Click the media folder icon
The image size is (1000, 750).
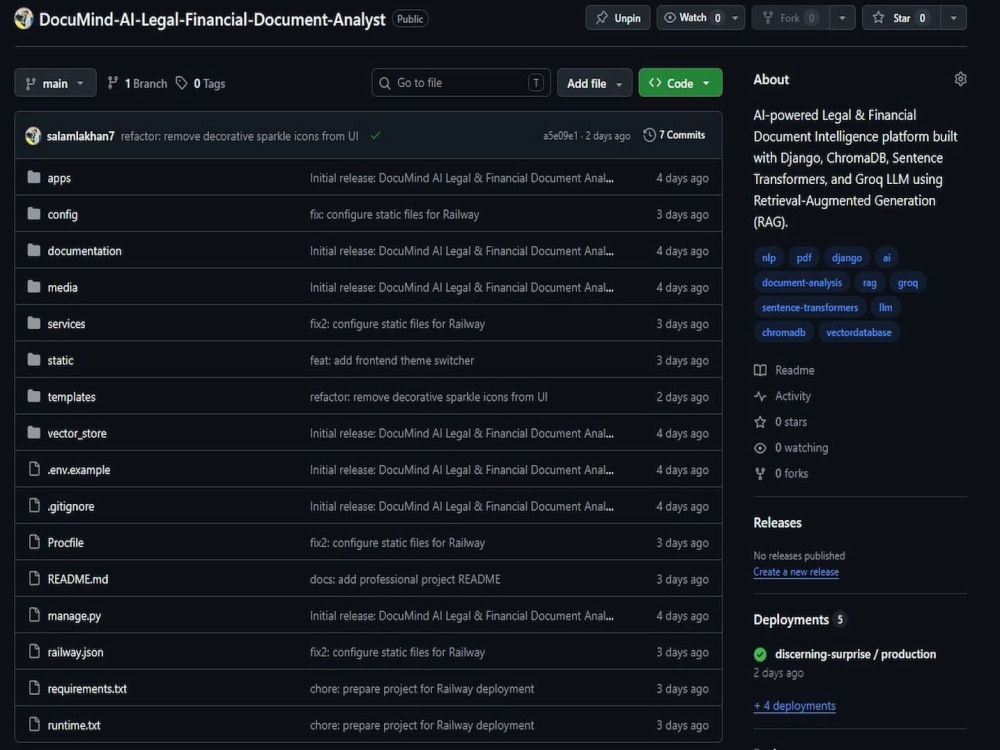point(34,286)
